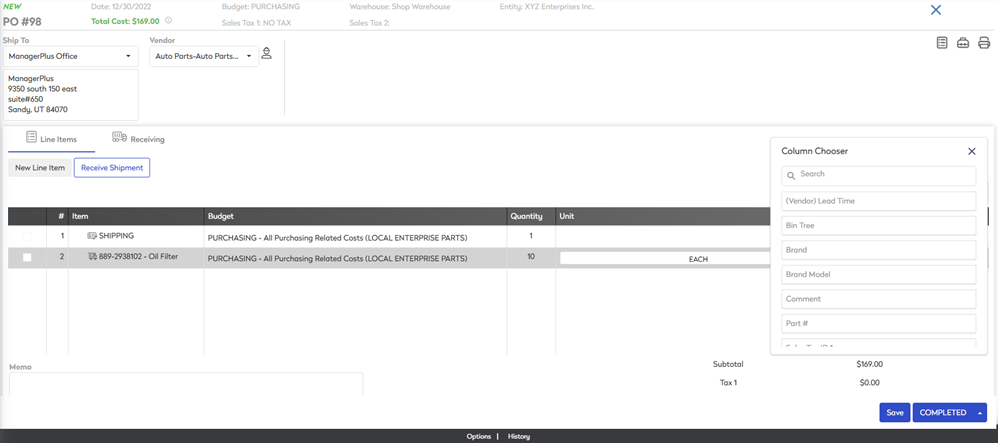Click the Budget: PURCHASING header text

tap(261, 7)
